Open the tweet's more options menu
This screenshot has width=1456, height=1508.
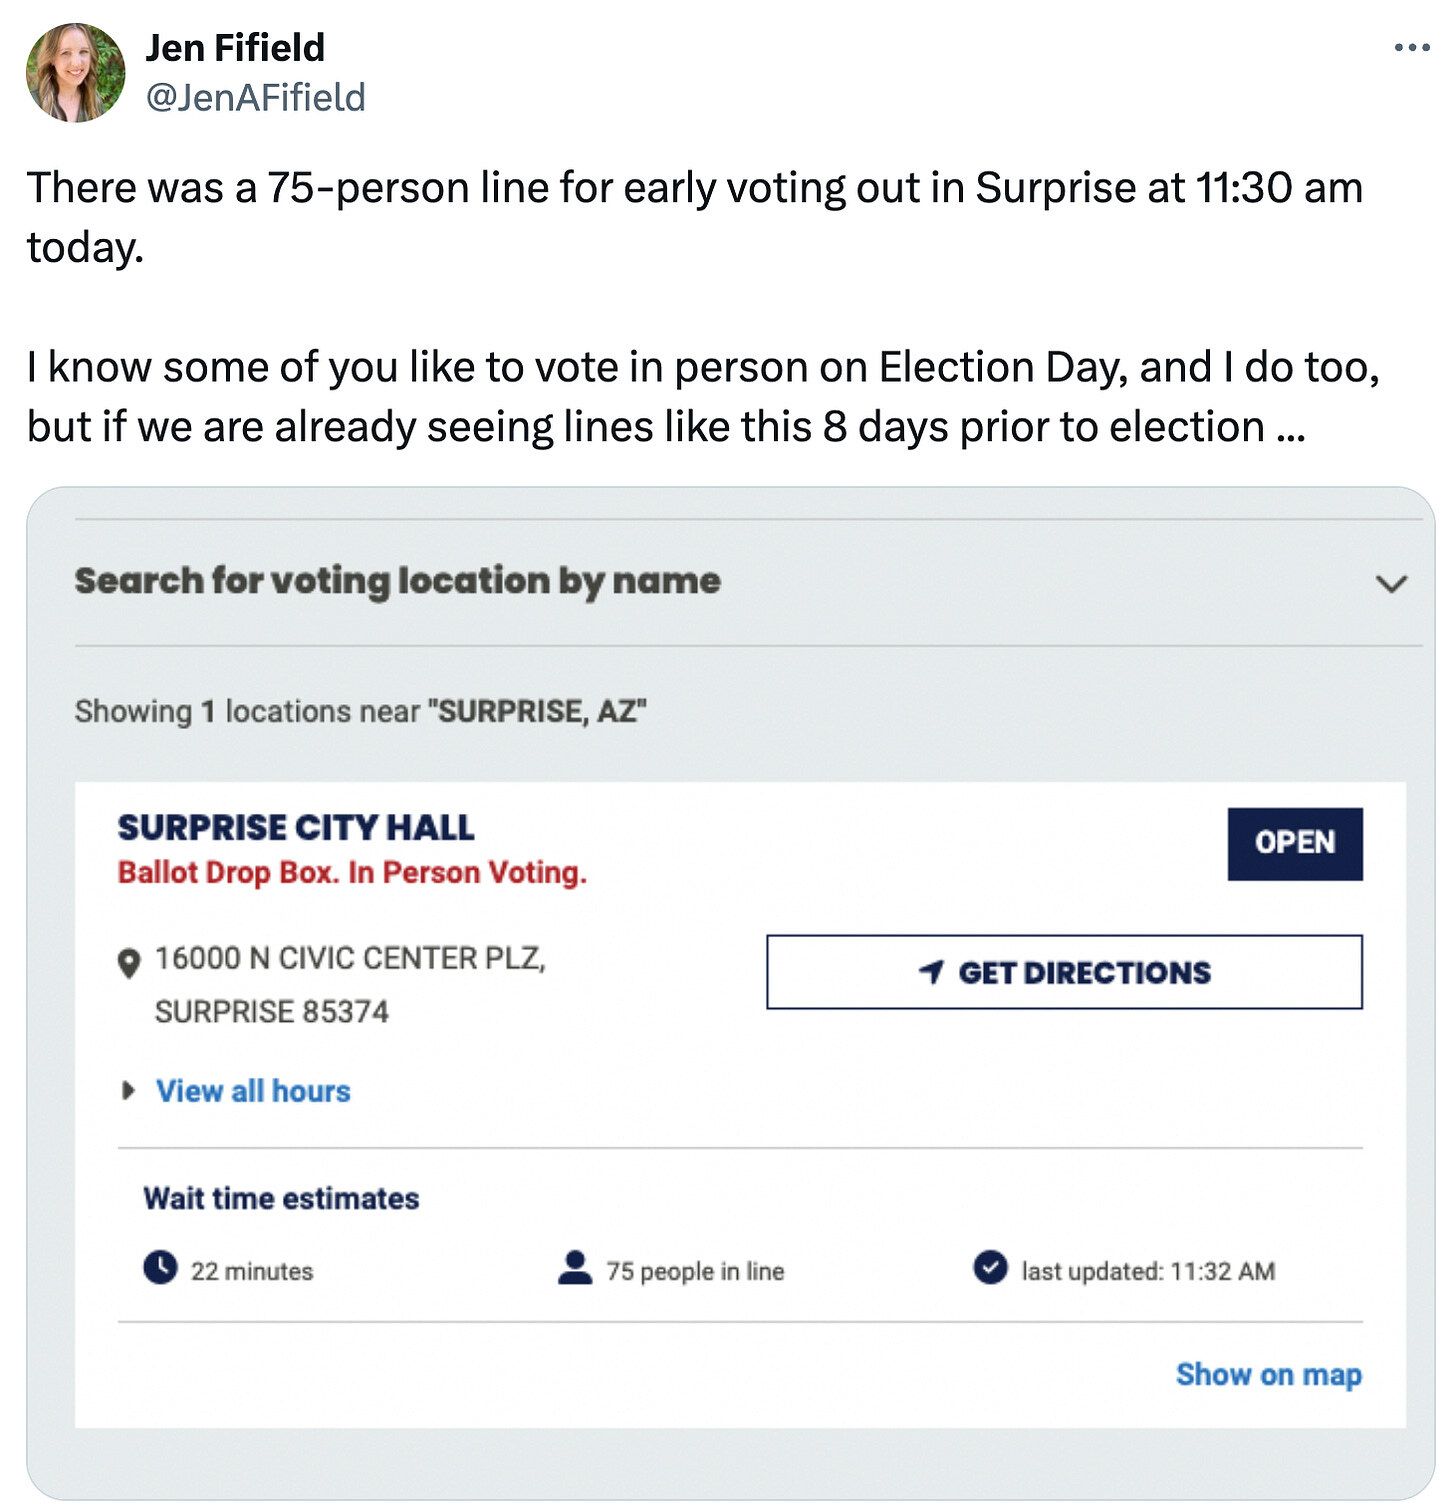1411,47
